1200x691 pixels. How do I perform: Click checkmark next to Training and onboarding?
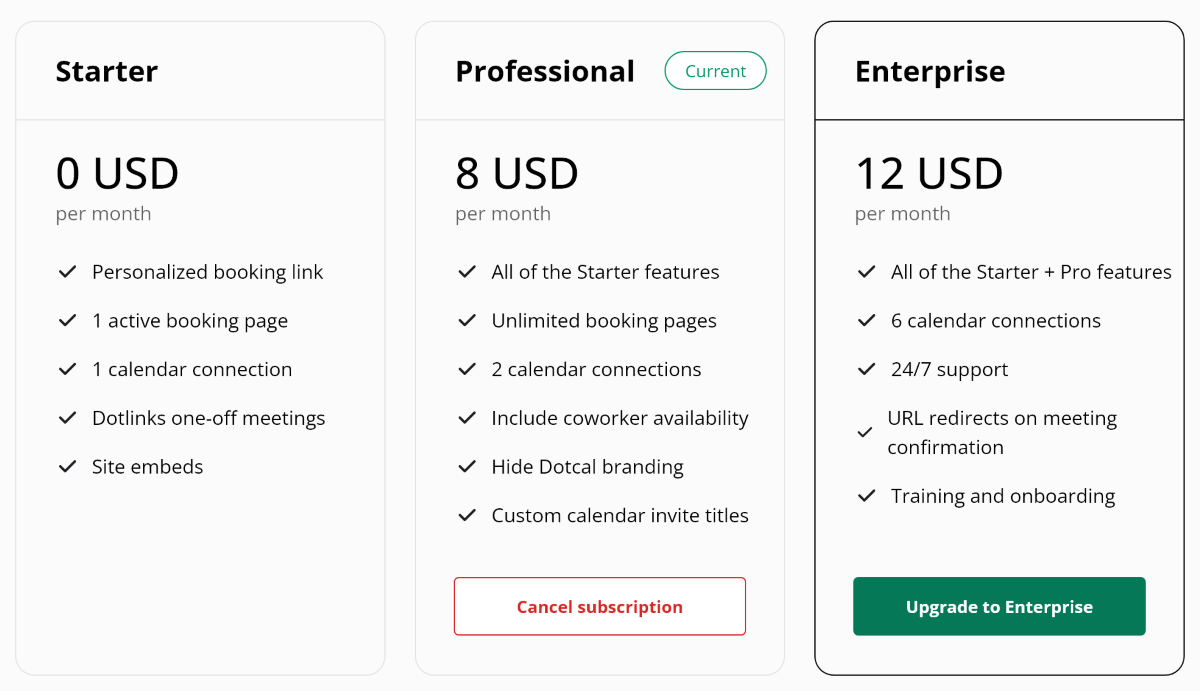pos(867,496)
